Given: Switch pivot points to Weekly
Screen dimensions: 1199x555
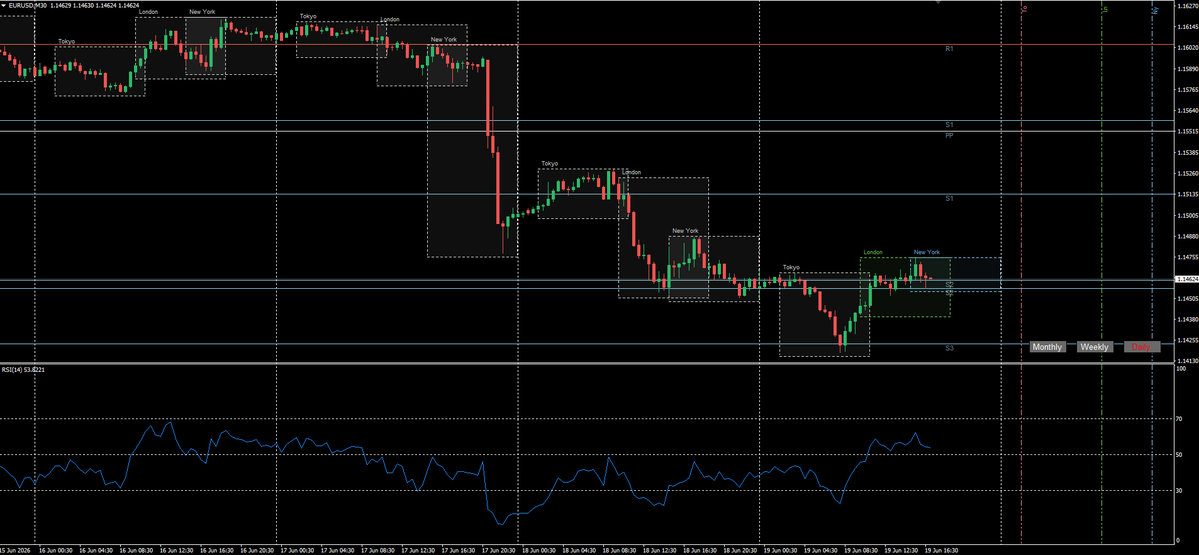Looking at the screenshot, I should (1094, 347).
